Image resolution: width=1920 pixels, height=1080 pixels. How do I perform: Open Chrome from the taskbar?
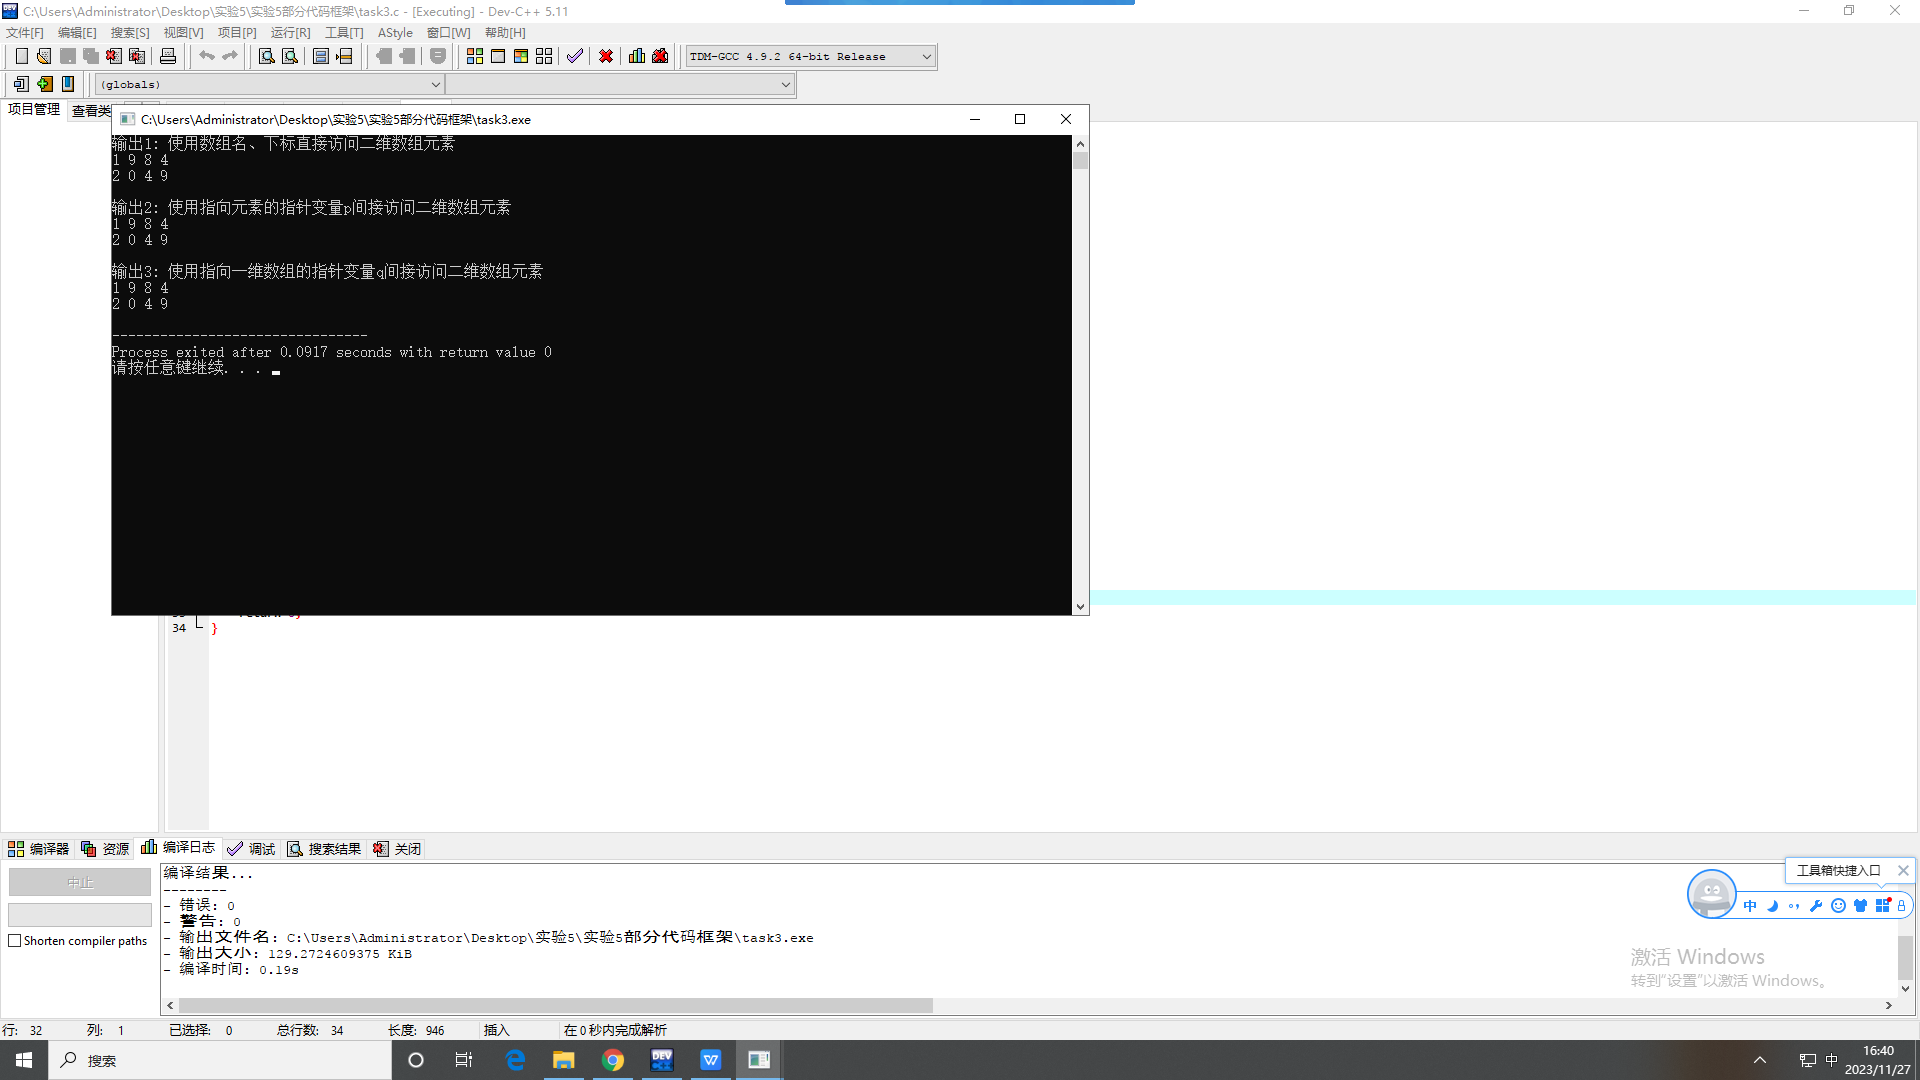613,1060
